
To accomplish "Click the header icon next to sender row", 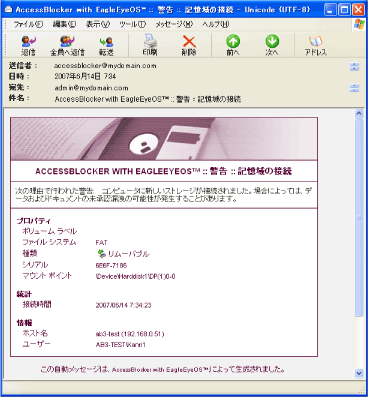I will click(x=354, y=67).
